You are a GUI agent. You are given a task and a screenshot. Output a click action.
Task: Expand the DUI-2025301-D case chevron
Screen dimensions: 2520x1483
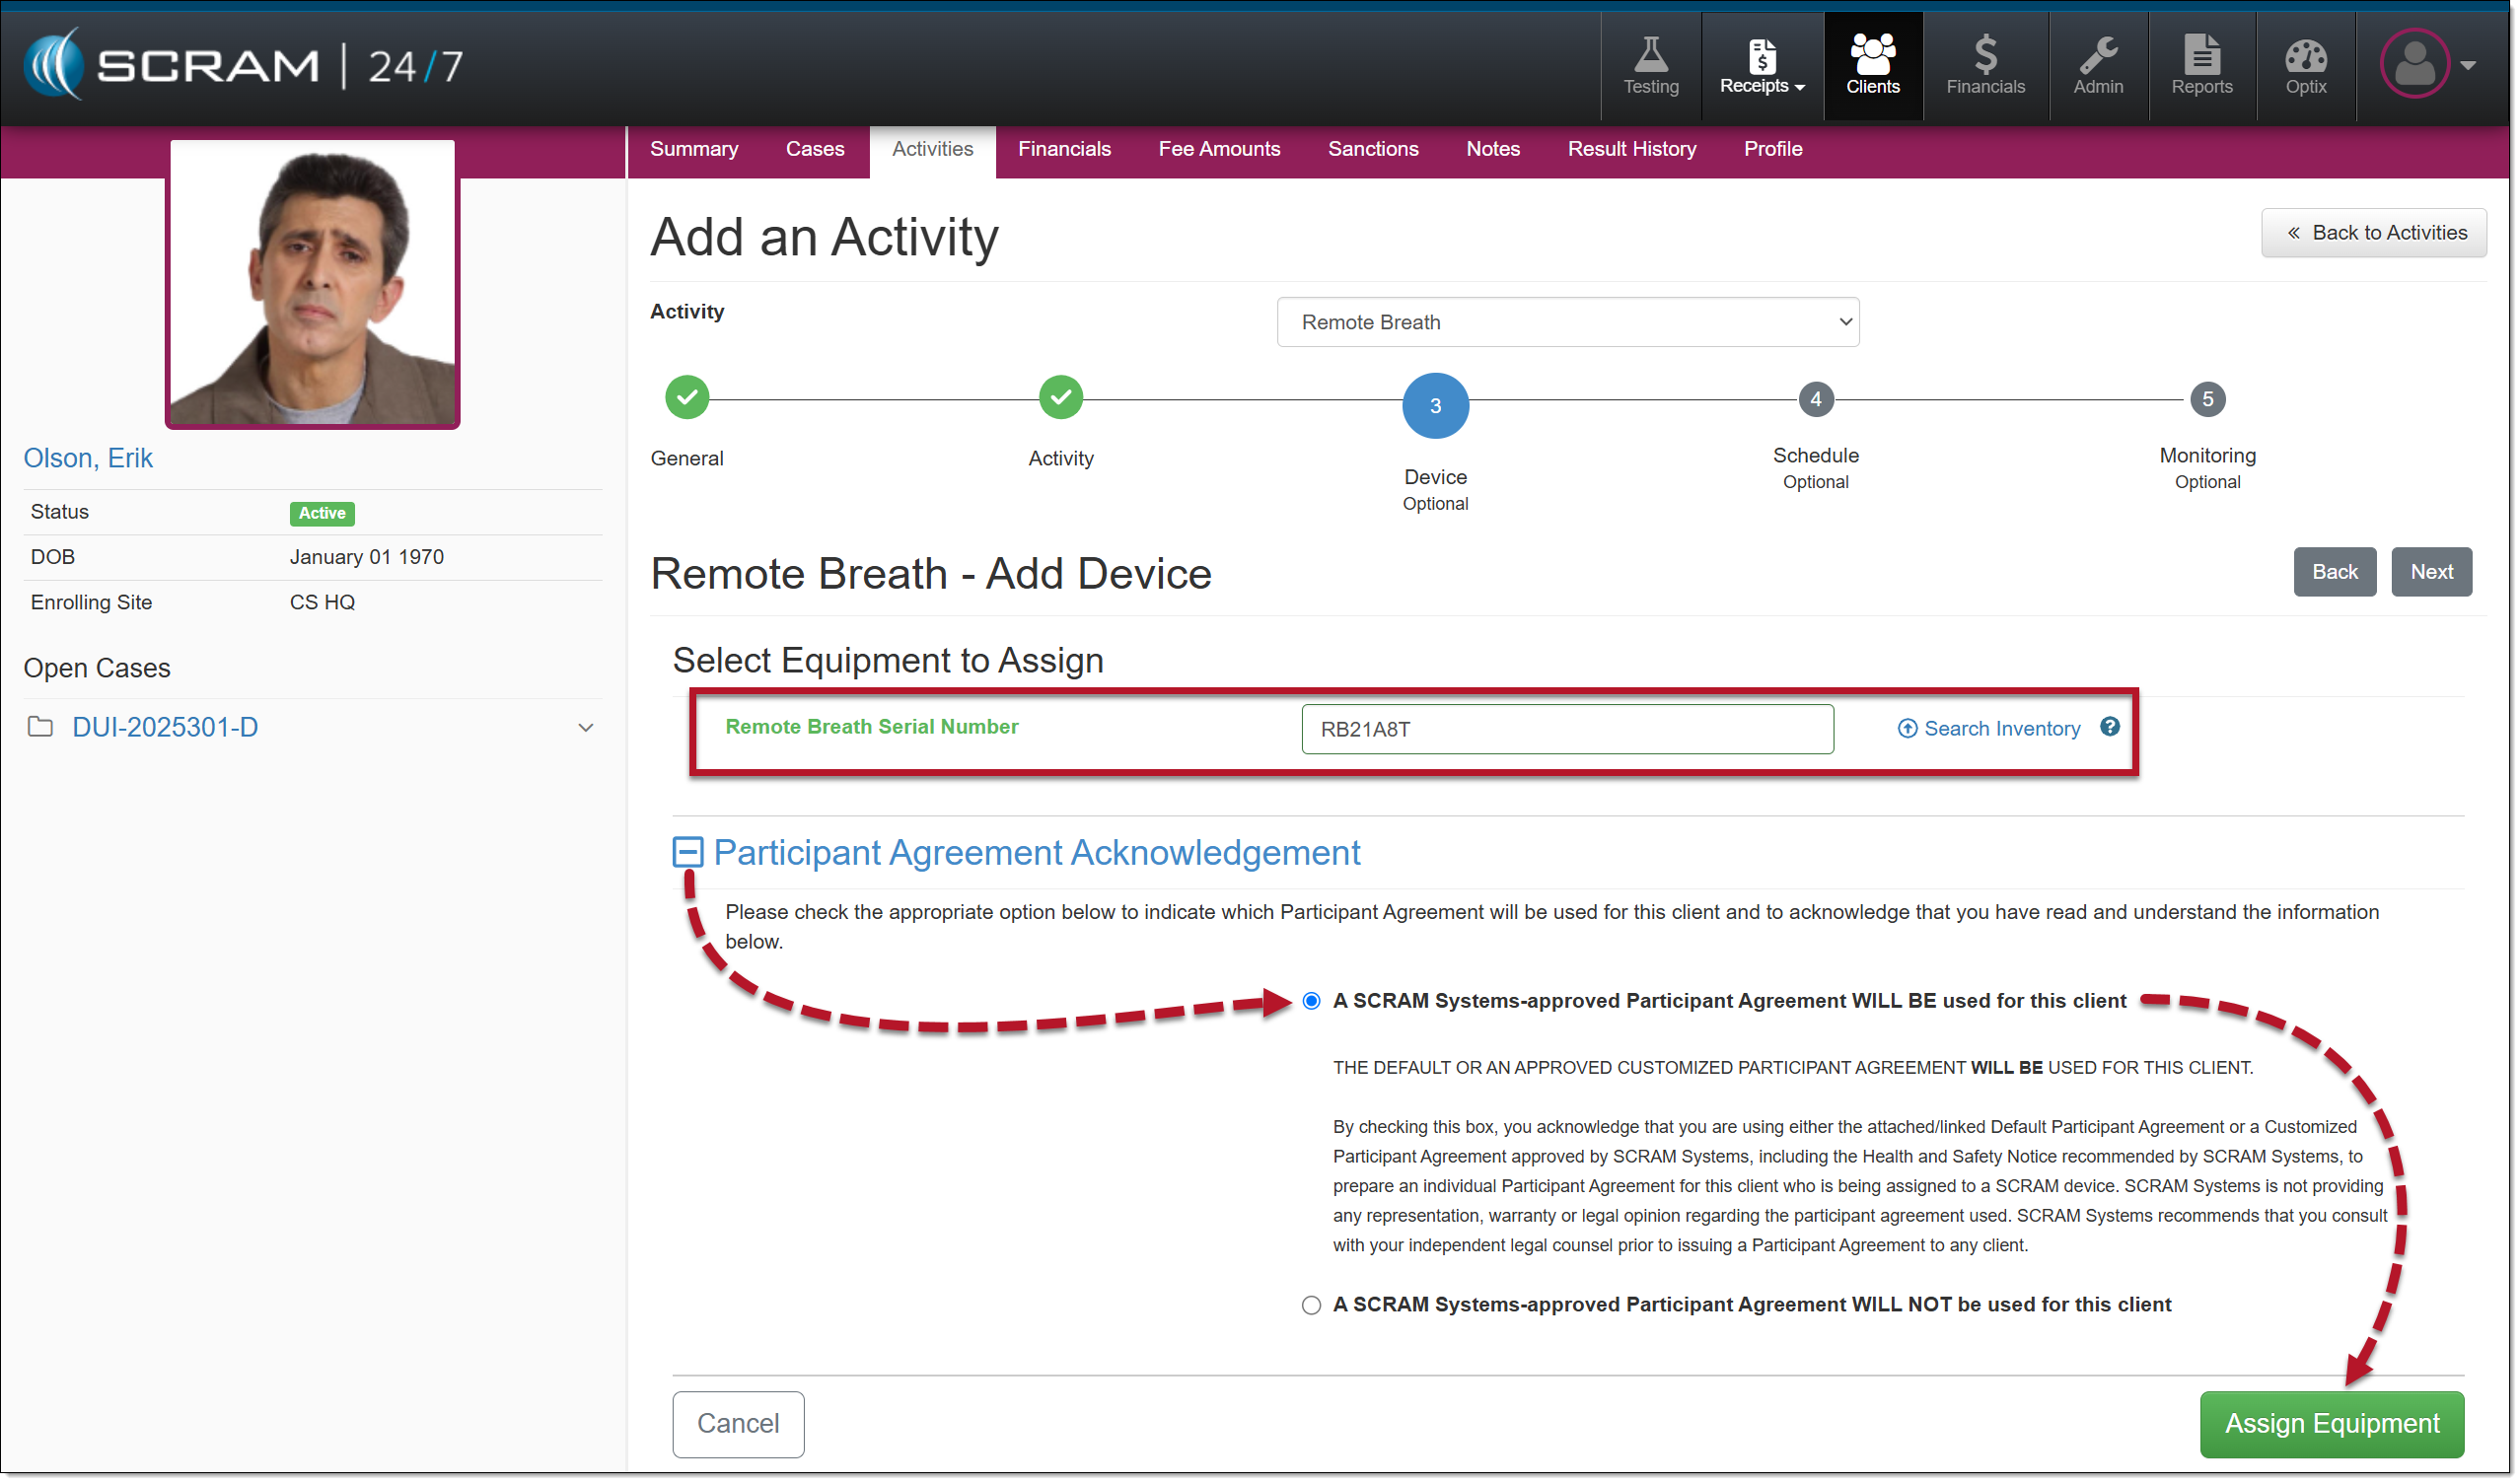coord(587,729)
